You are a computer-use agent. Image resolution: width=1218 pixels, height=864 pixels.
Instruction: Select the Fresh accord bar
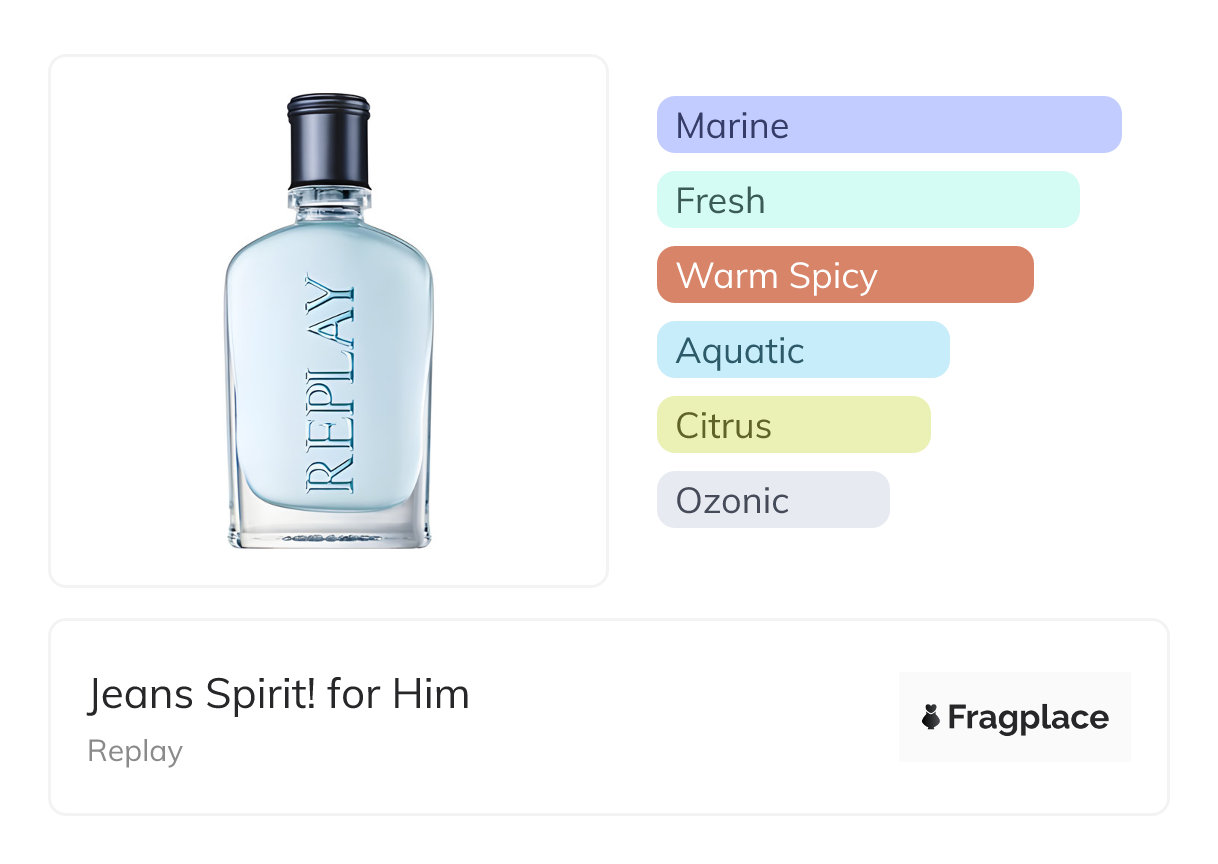tap(868, 200)
